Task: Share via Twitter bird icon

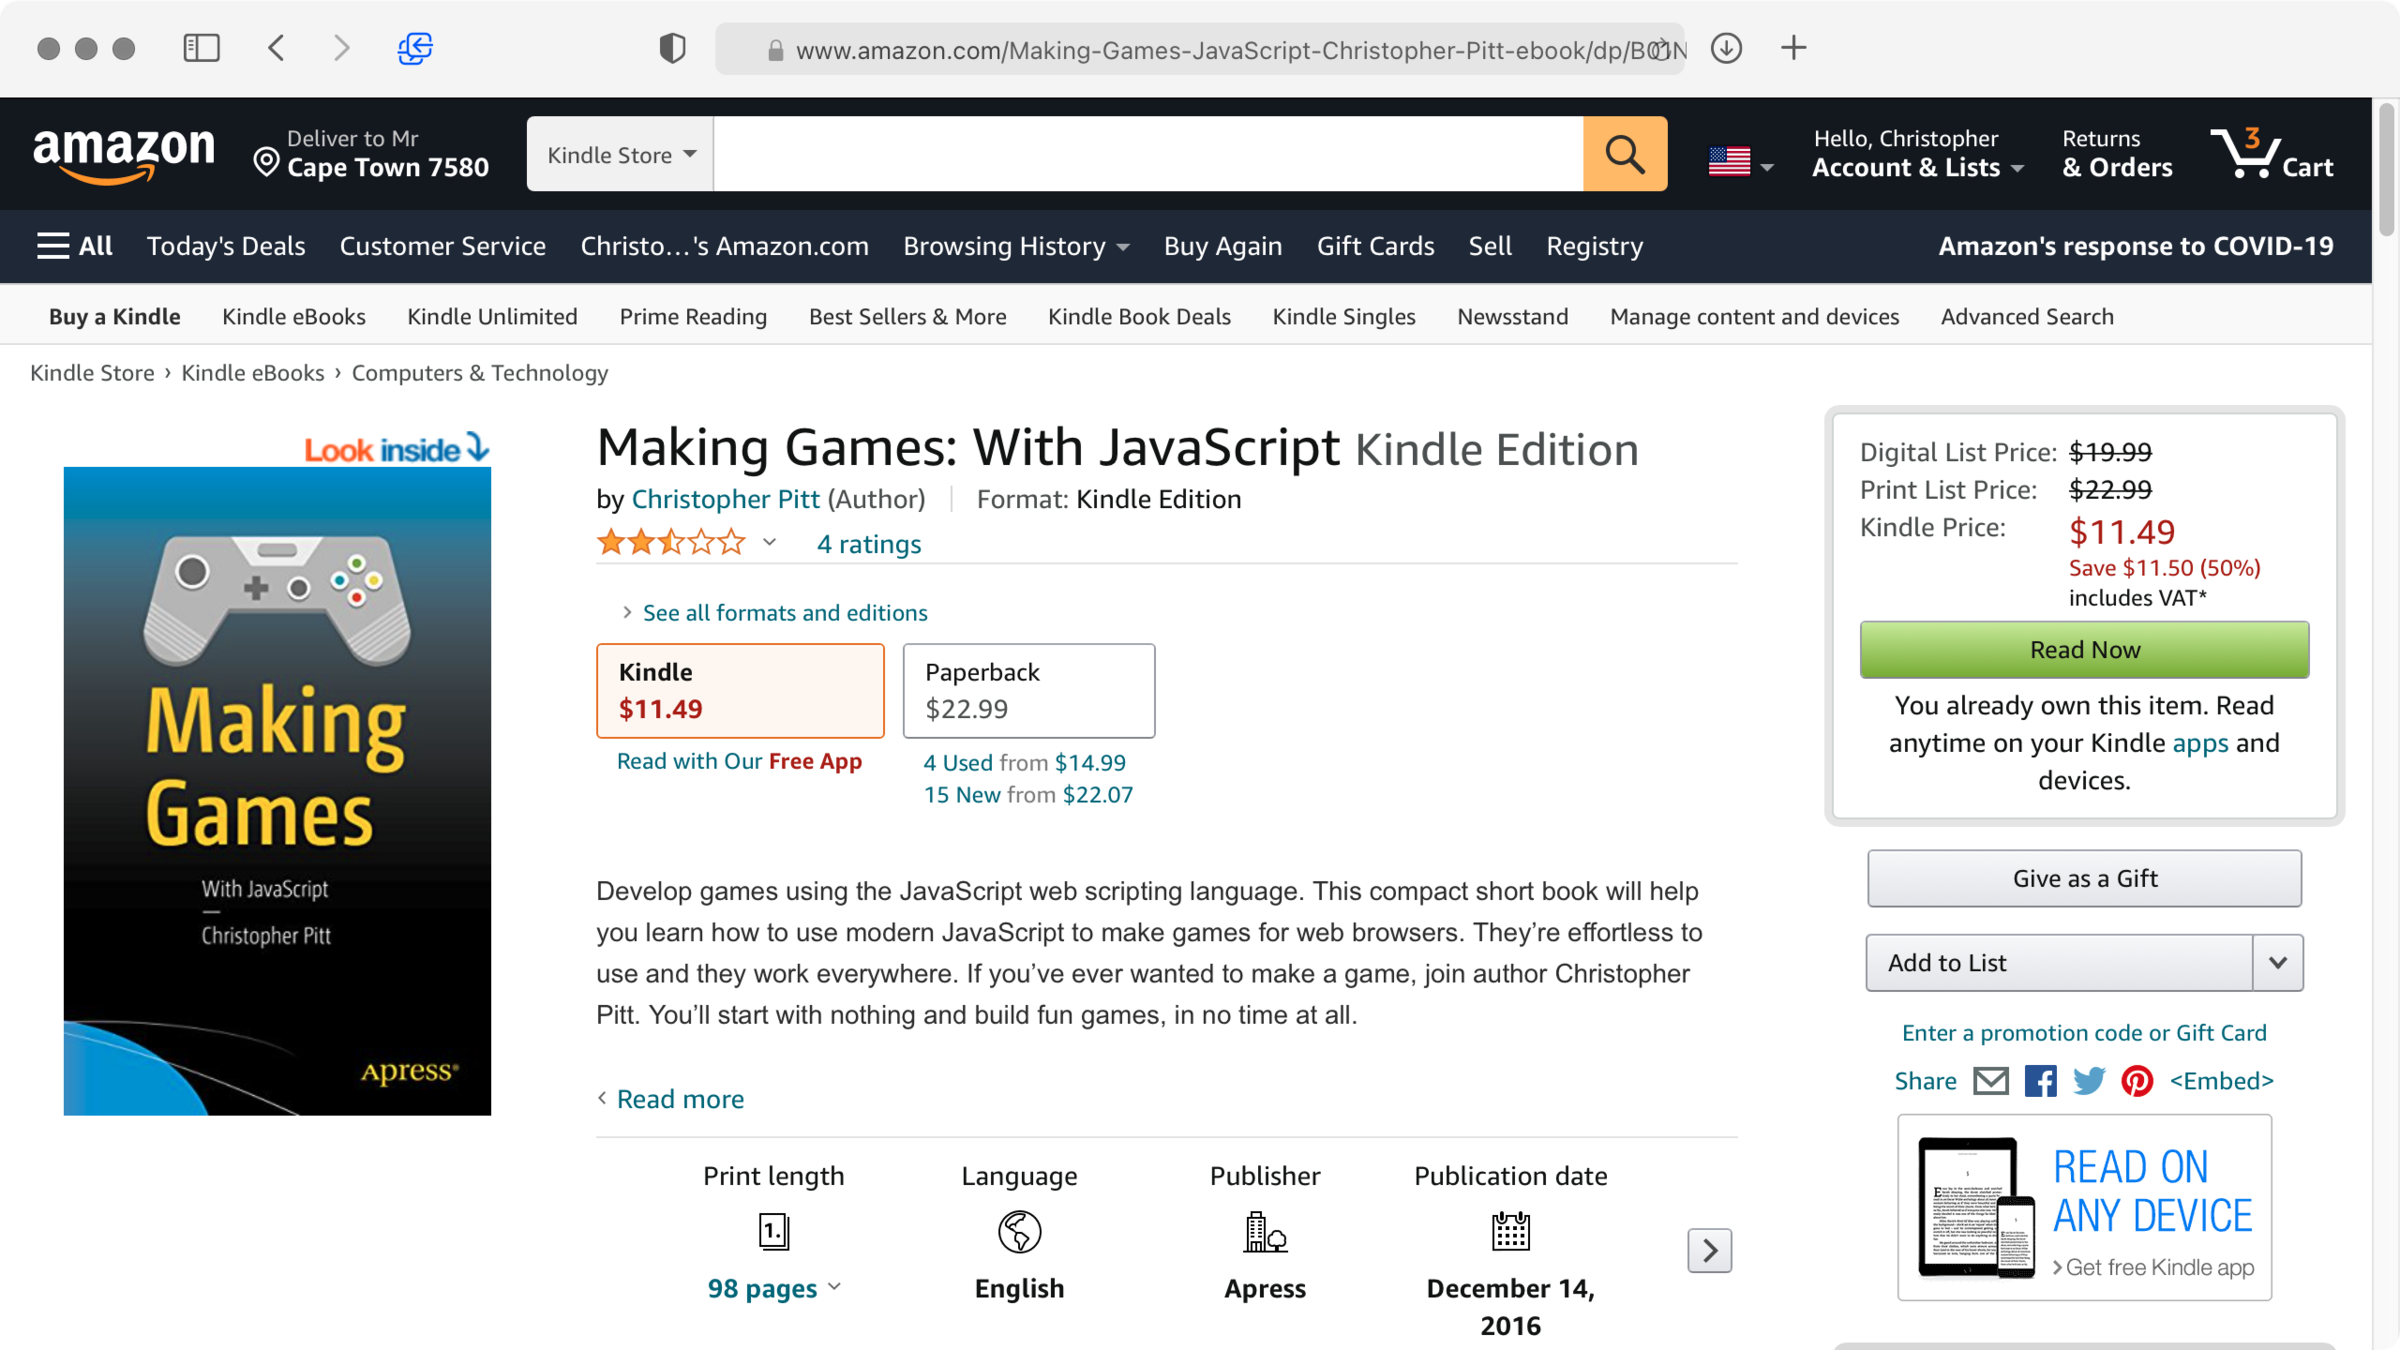Action: (x=2088, y=1081)
